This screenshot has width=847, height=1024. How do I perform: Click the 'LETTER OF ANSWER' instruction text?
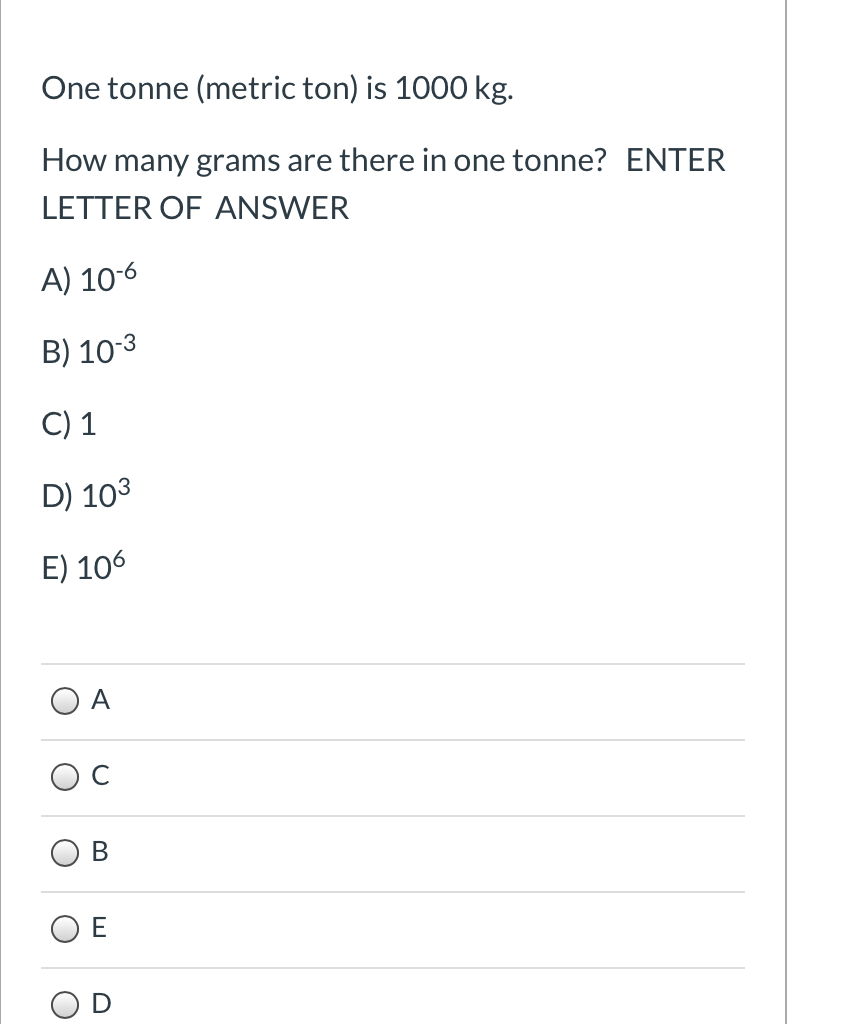click(195, 208)
